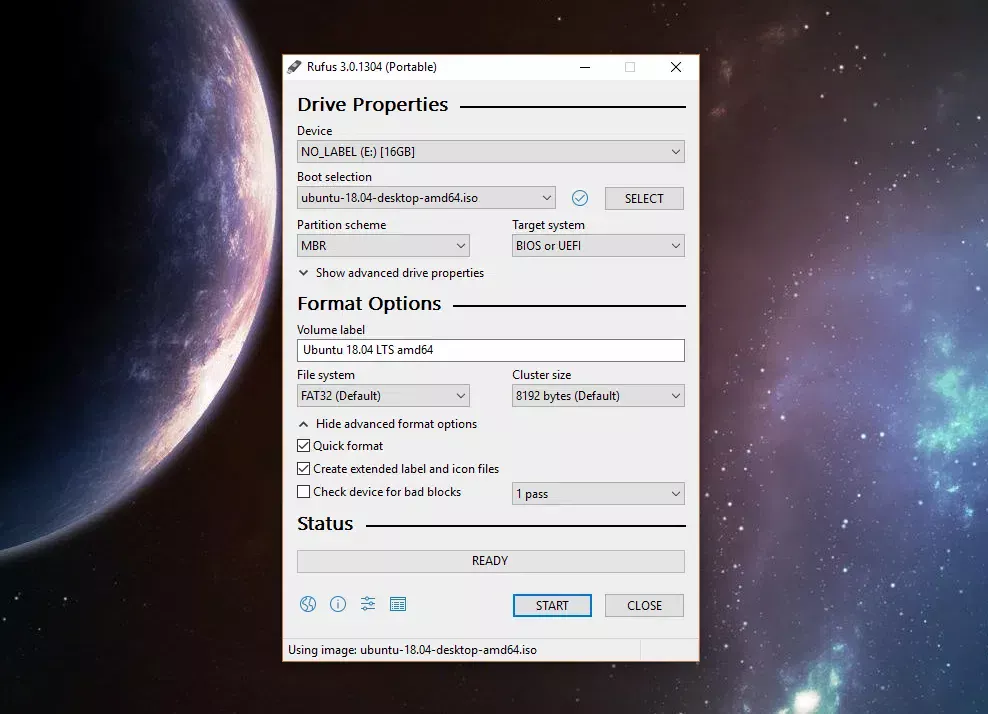Image resolution: width=988 pixels, height=714 pixels.
Task: Open the language selection globe icon
Action: 308,604
